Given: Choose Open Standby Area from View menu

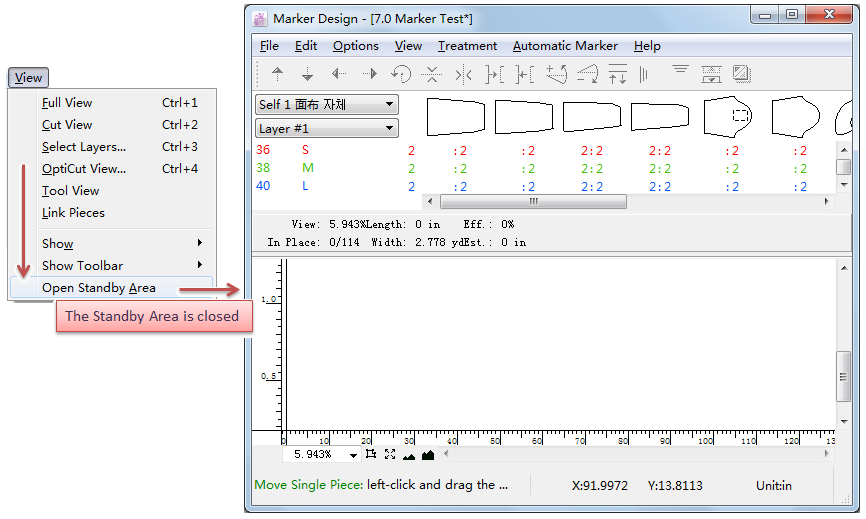Looking at the screenshot, I should 98,288.
